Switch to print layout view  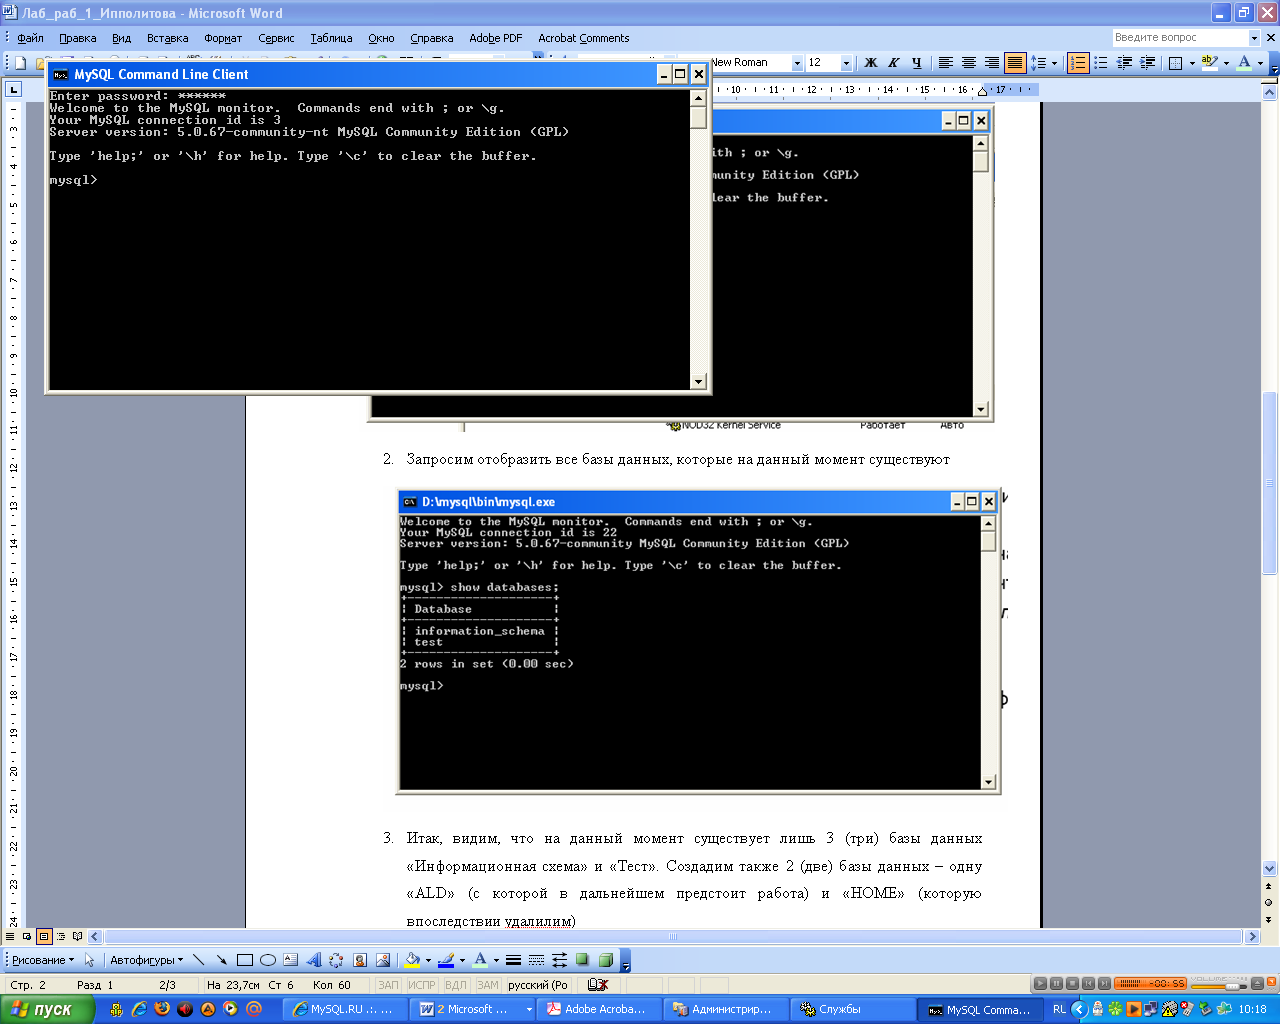pos(44,937)
